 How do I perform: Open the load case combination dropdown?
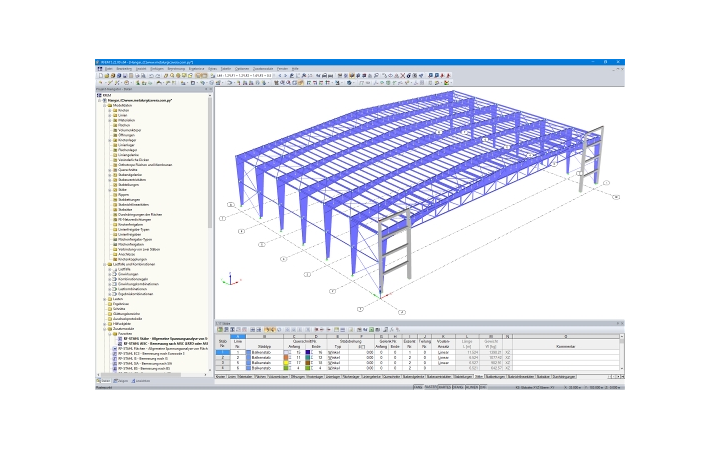click(x=244, y=75)
